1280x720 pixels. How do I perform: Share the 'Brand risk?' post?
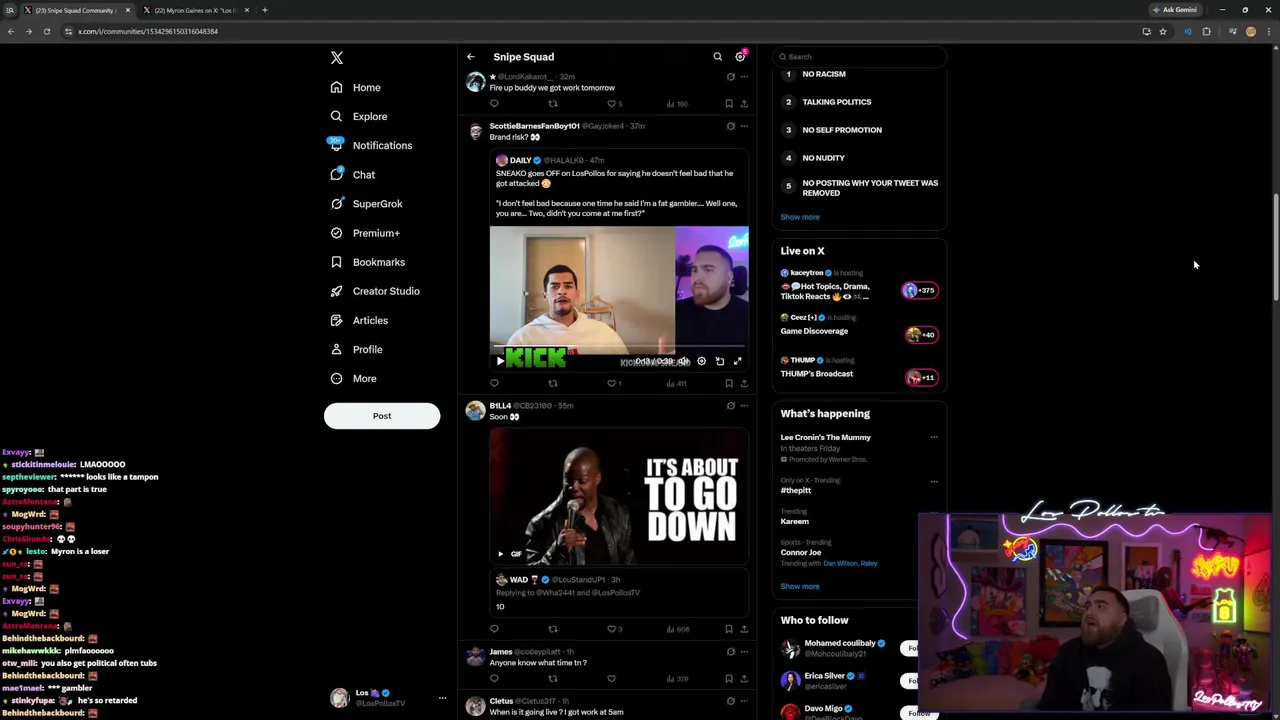[744, 383]
